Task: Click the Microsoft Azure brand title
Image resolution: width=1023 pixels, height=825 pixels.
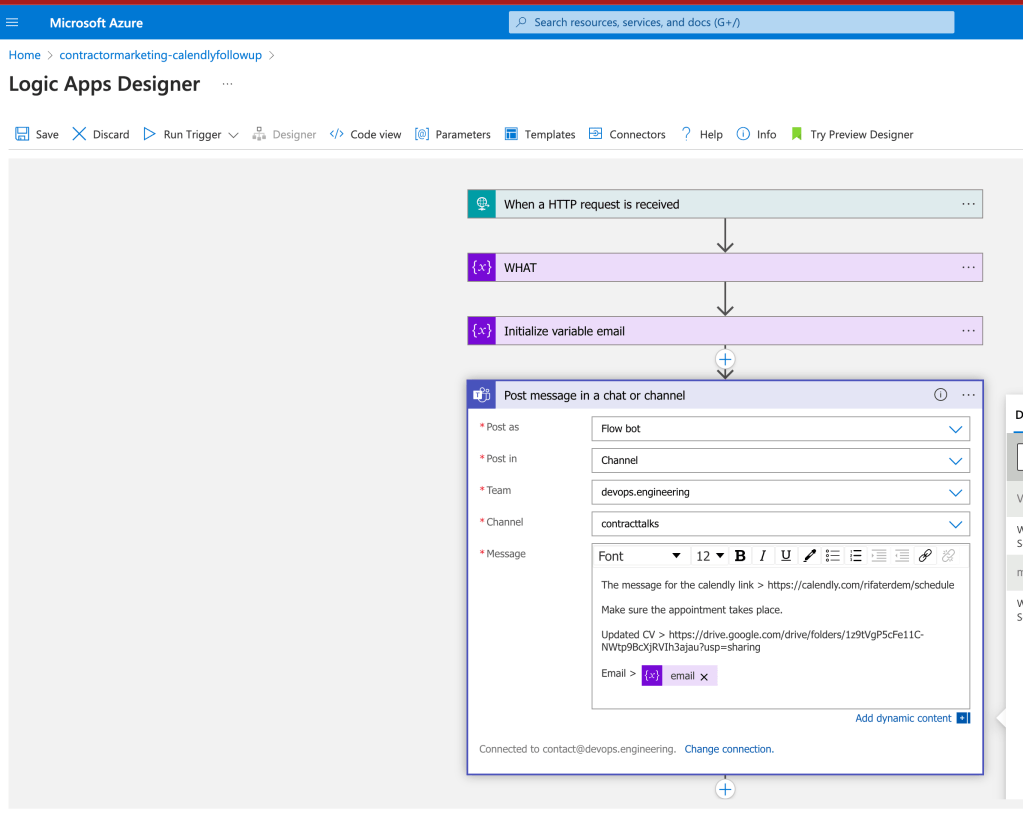Action: (x=96, y=23)
